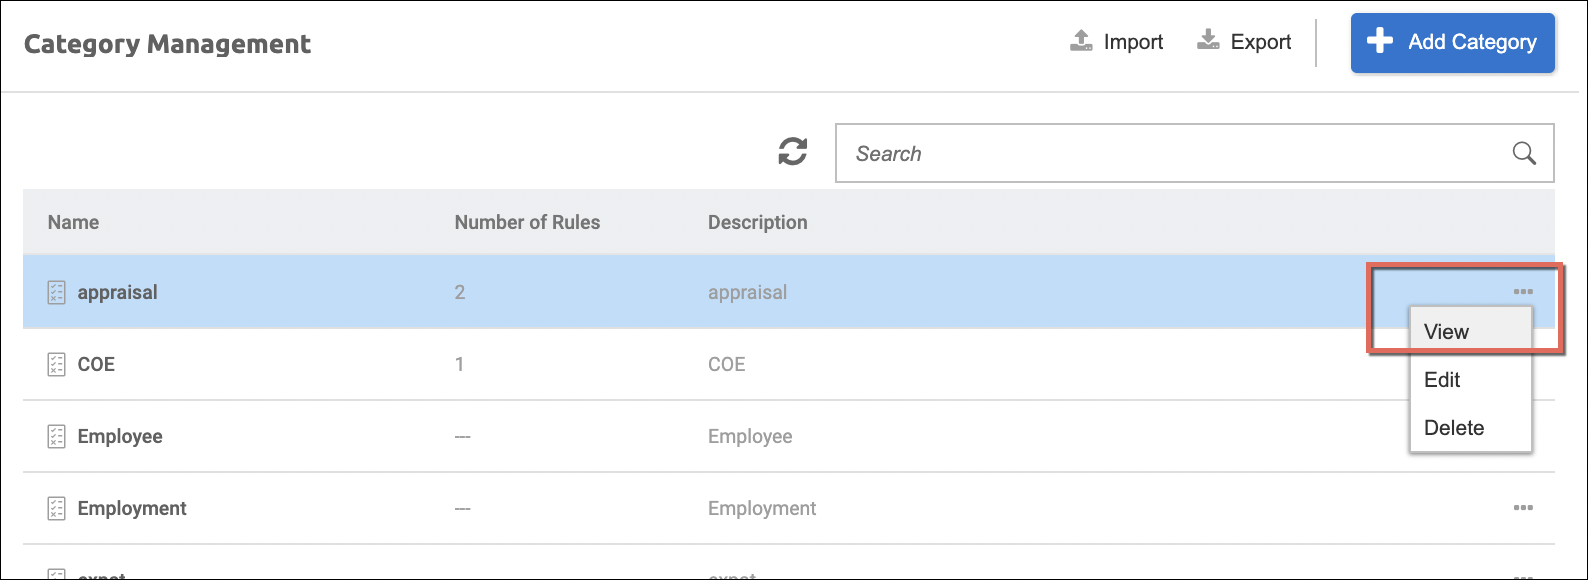Click the Import text link
Viewport: 1588px width, 580px height.
1133,42
